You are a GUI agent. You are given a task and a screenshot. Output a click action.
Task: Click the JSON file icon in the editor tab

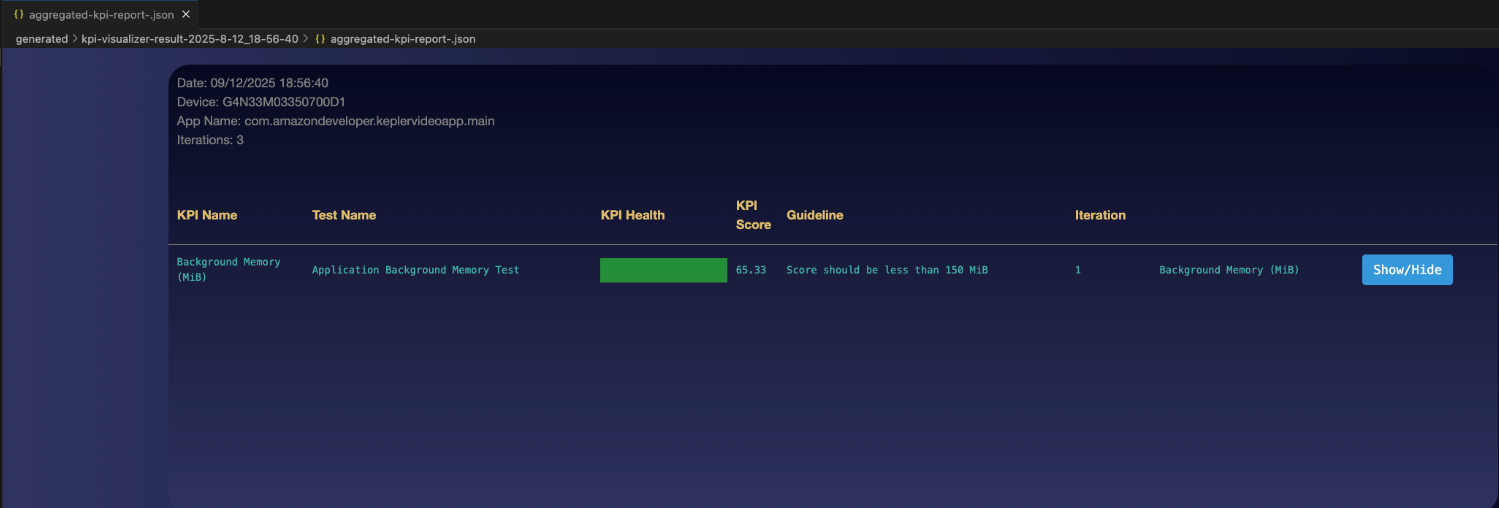click(x=19, y=14)
